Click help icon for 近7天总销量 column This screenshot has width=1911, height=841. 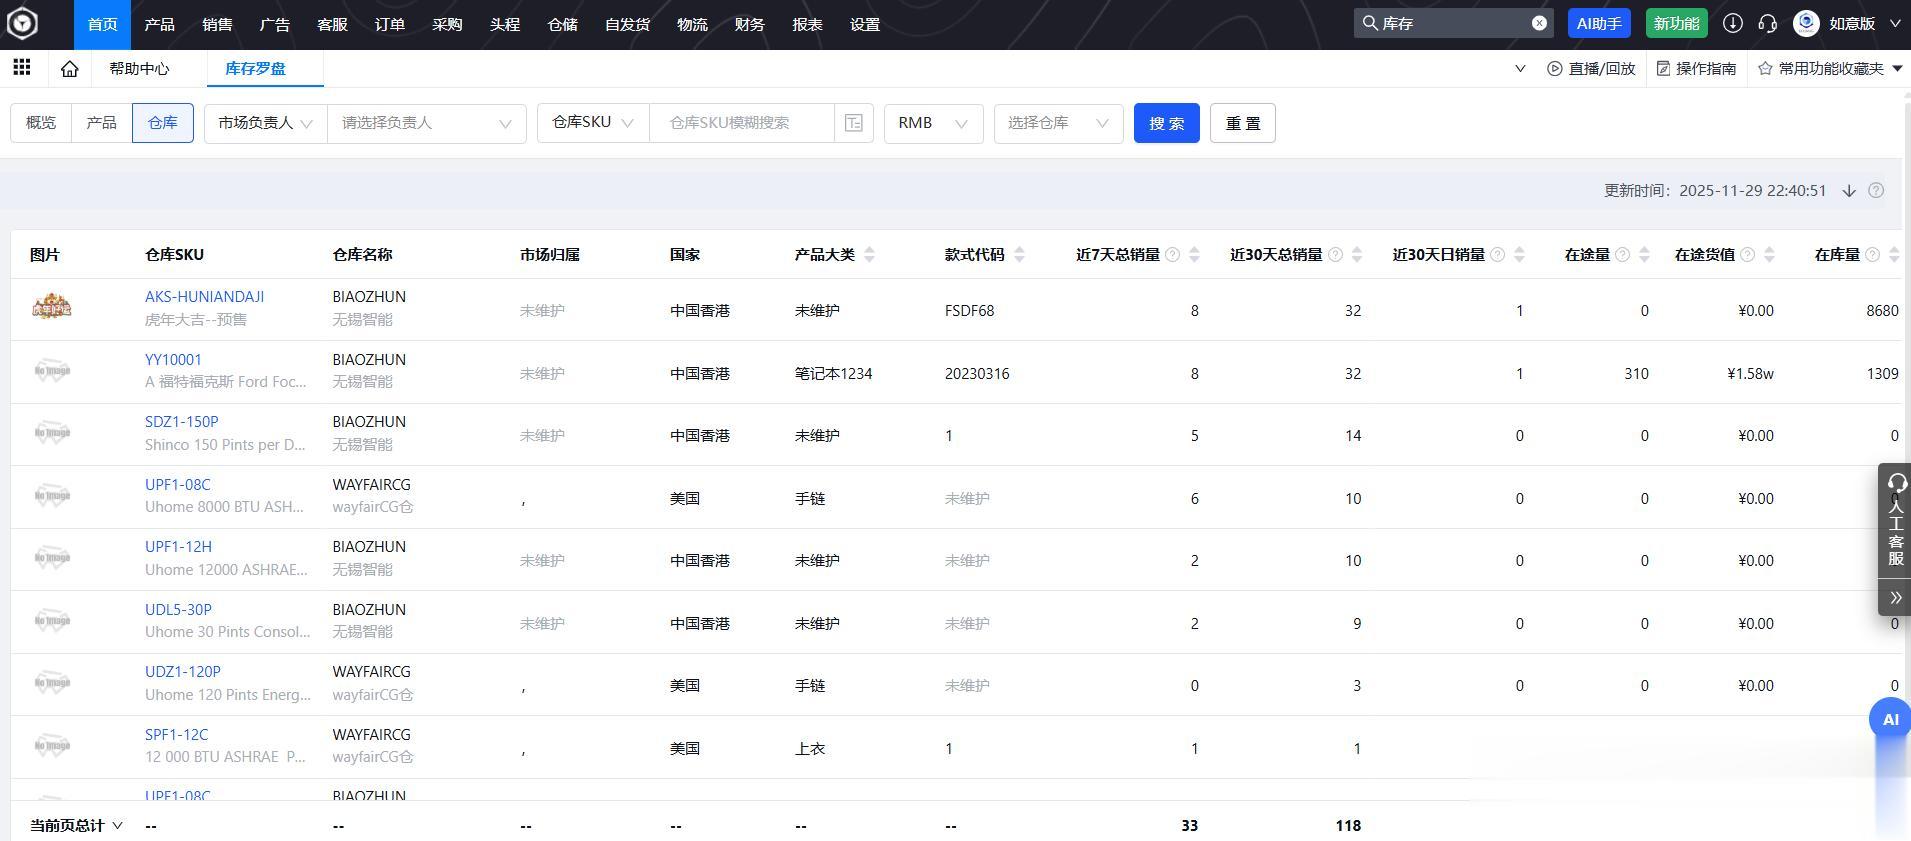(1173, 255)
